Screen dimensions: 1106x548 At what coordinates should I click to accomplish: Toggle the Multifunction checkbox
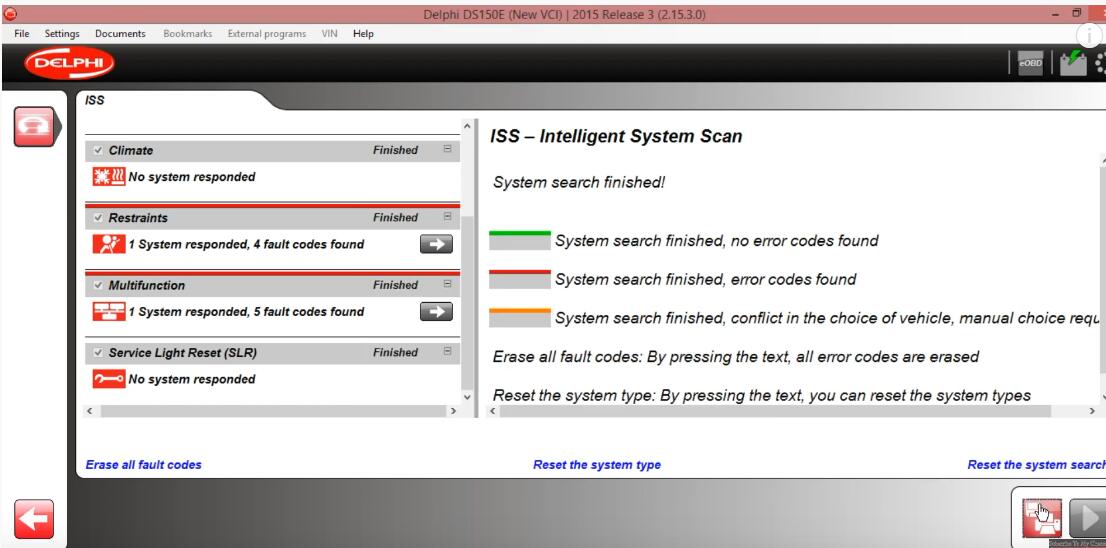98,286
